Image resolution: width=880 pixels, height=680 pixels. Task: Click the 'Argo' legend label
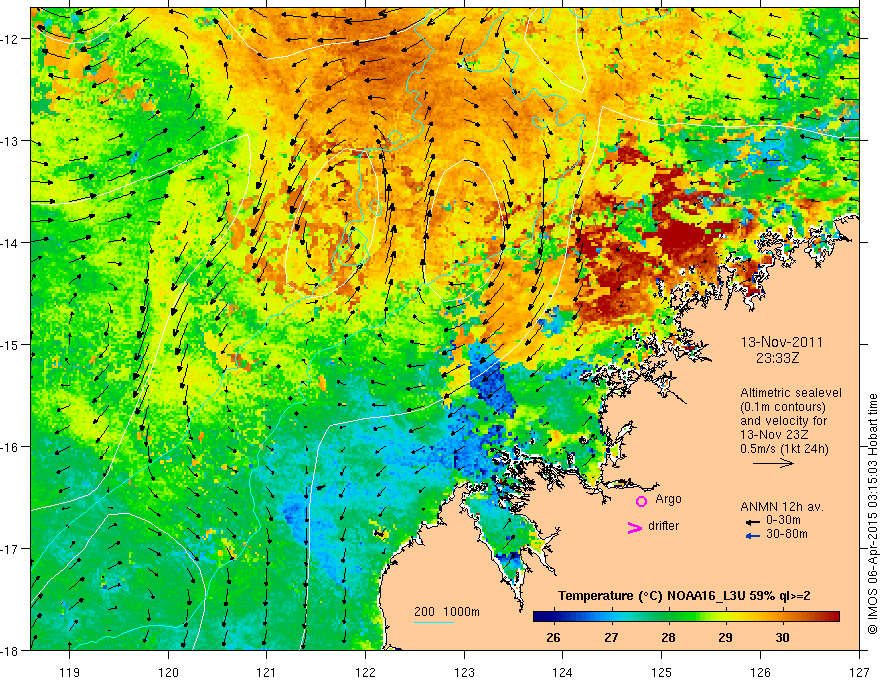click(x=668, y=499)
